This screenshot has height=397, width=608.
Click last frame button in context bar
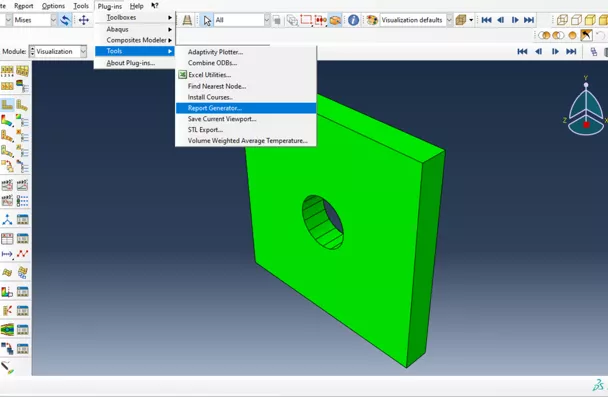pyautogui.click(x=571, y=51)
